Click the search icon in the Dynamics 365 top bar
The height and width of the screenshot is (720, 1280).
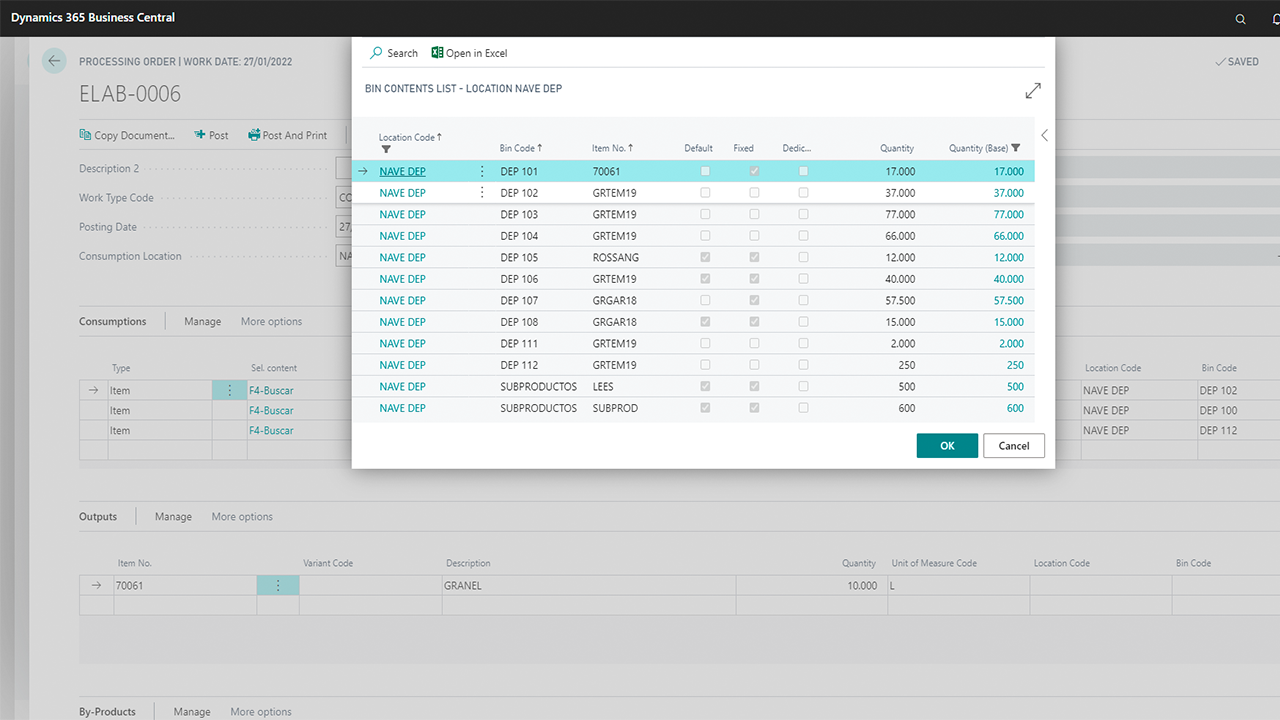tap(1241, 19)
